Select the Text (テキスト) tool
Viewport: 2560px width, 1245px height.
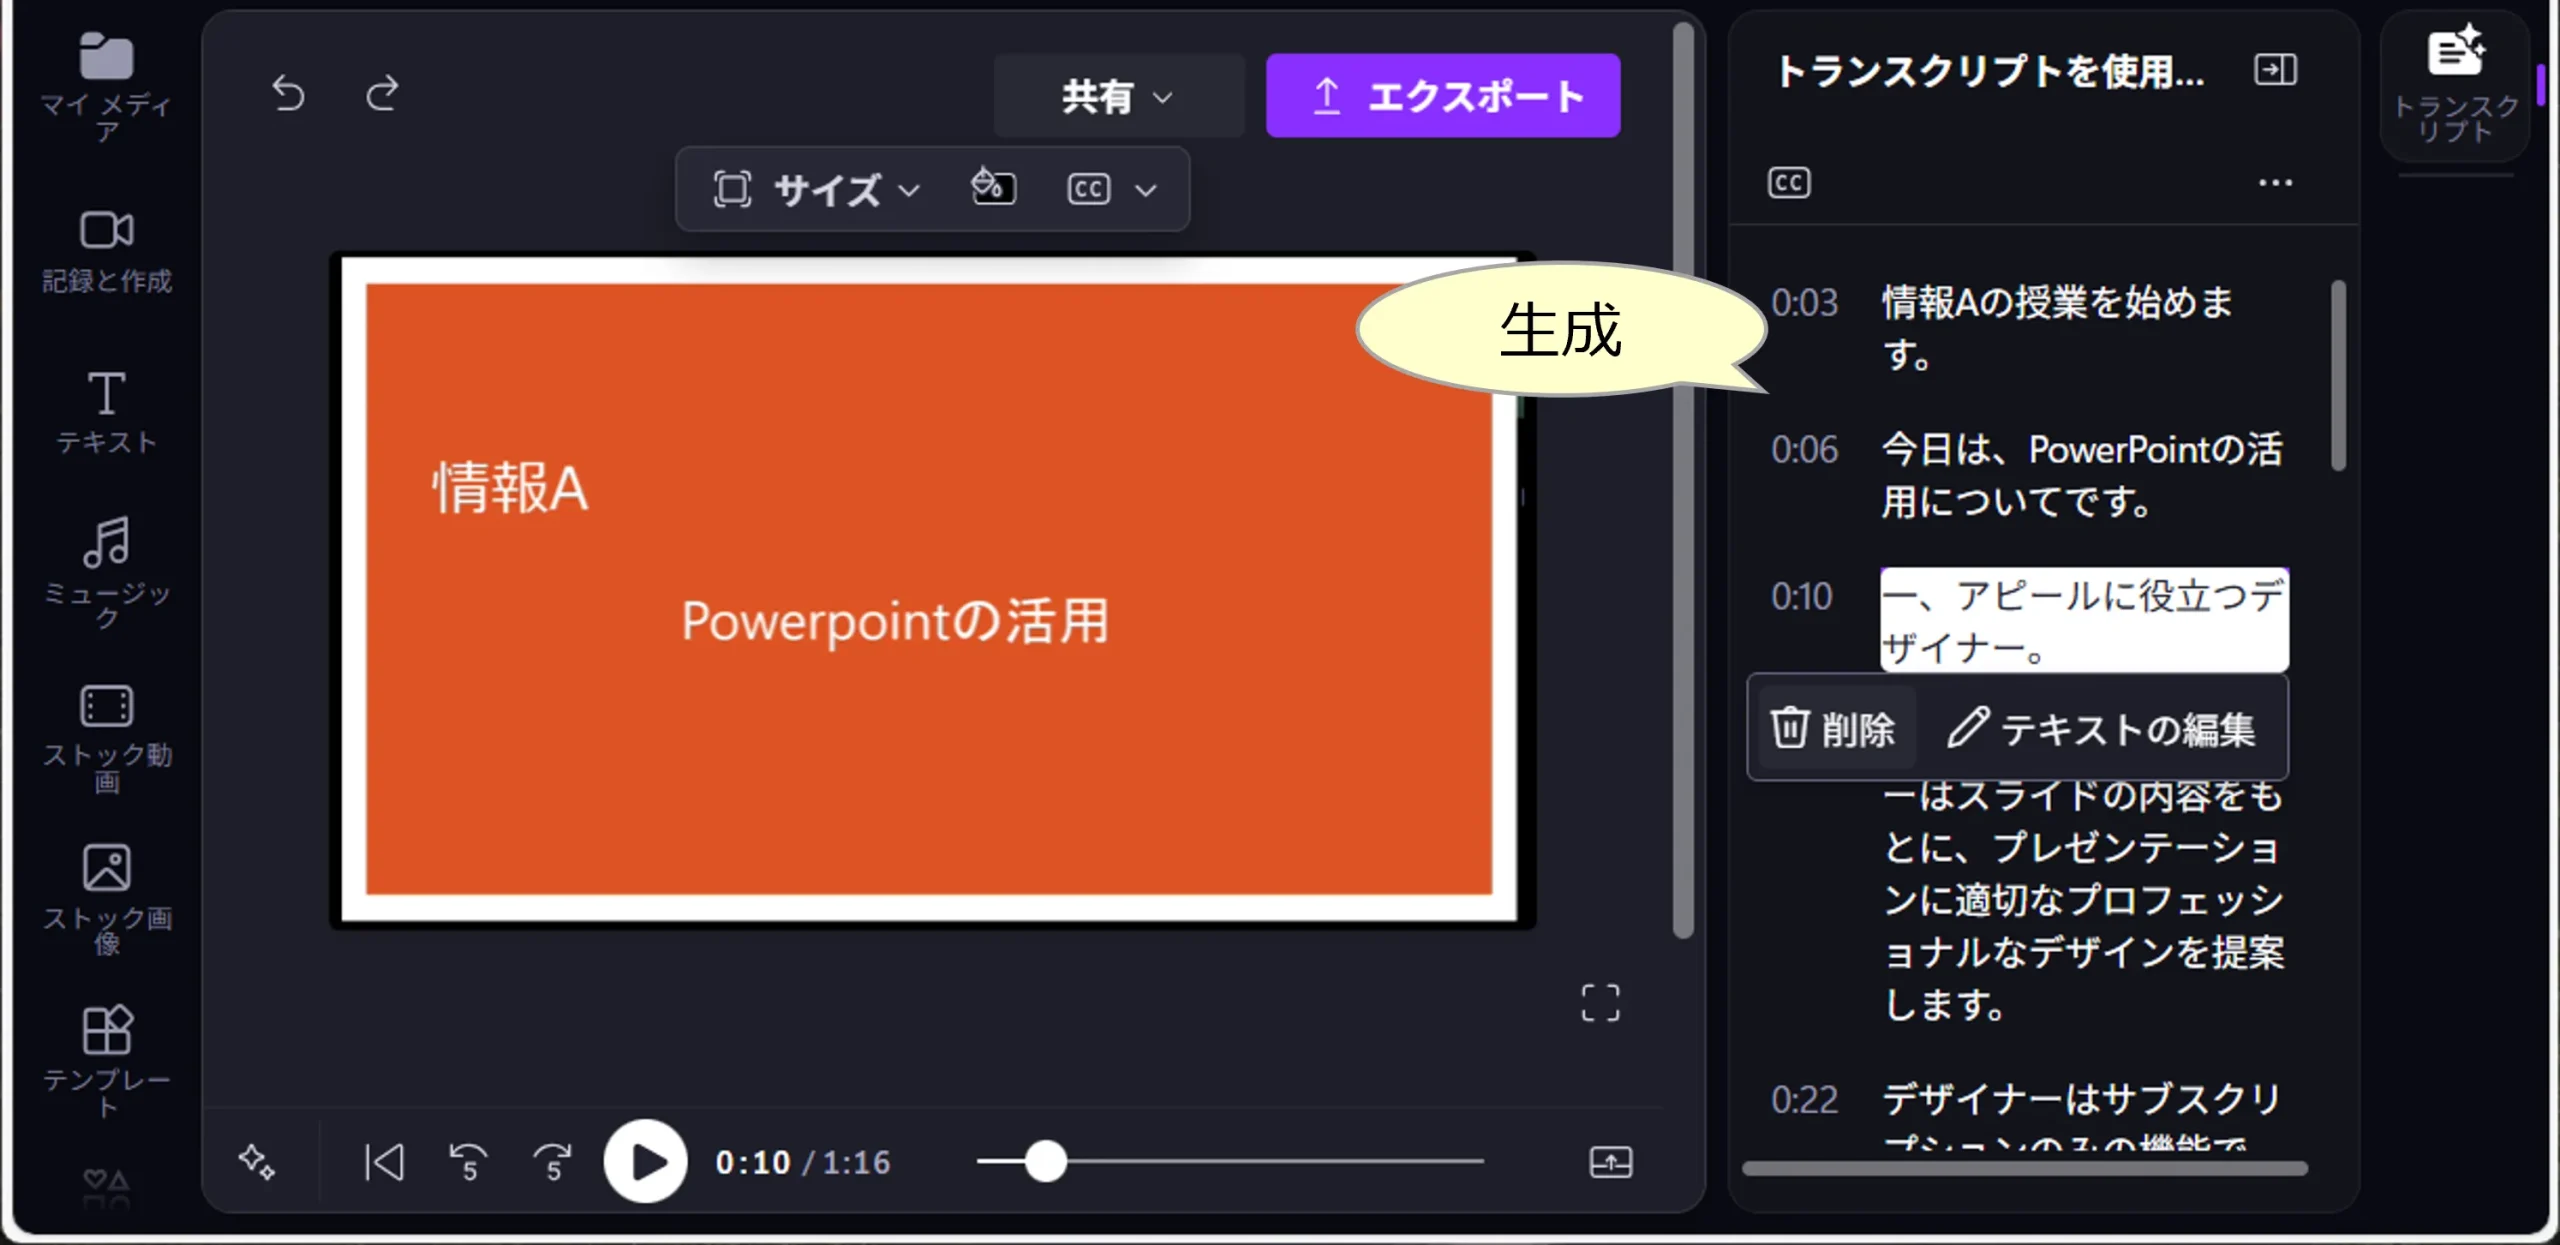tap(106, 395)
